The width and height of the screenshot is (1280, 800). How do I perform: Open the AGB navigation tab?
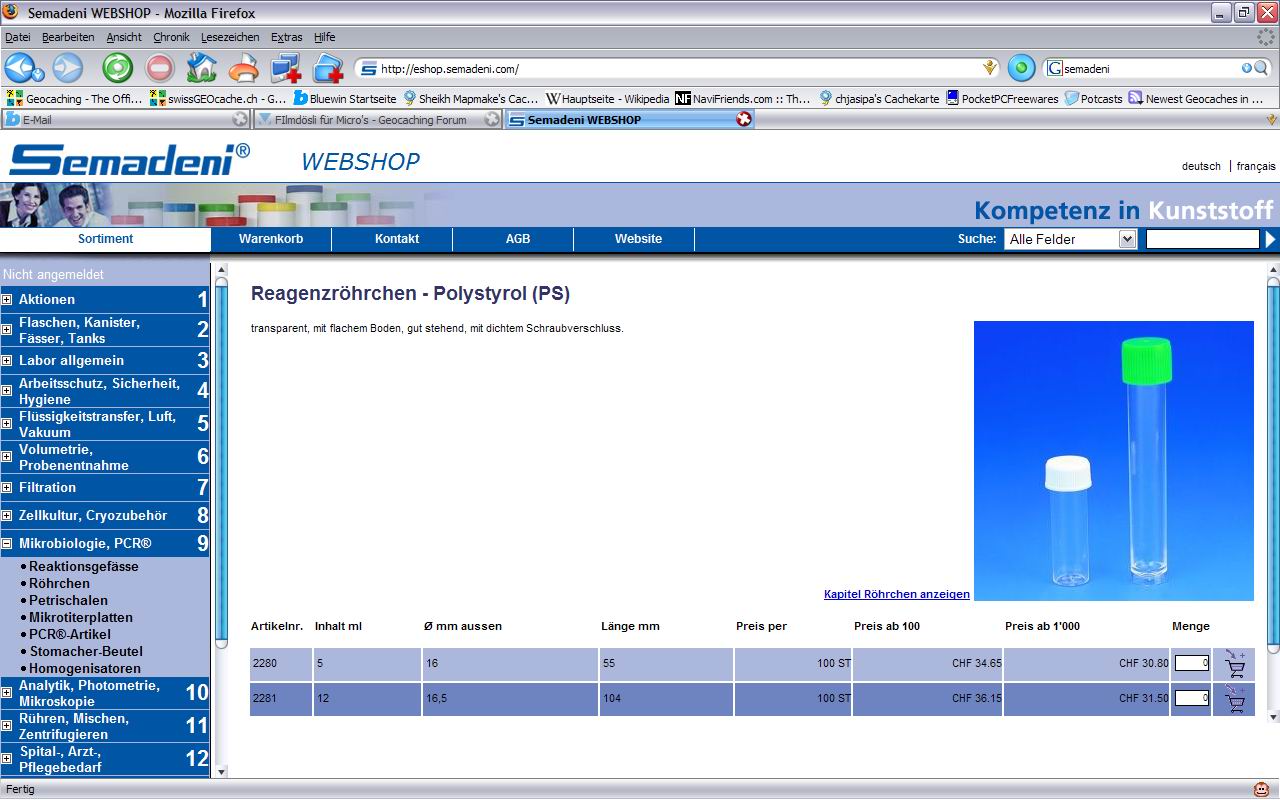tap(518, 239)
